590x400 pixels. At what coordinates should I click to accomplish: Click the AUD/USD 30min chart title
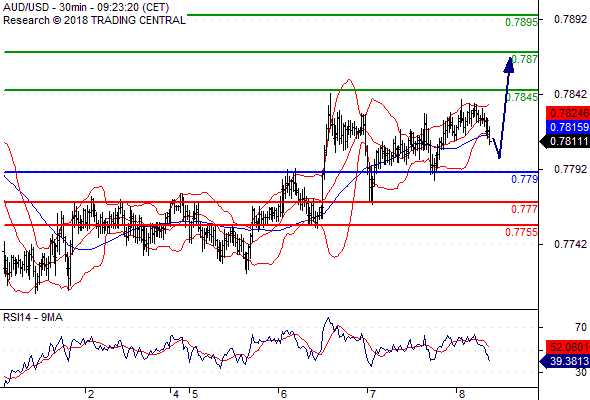86,7
